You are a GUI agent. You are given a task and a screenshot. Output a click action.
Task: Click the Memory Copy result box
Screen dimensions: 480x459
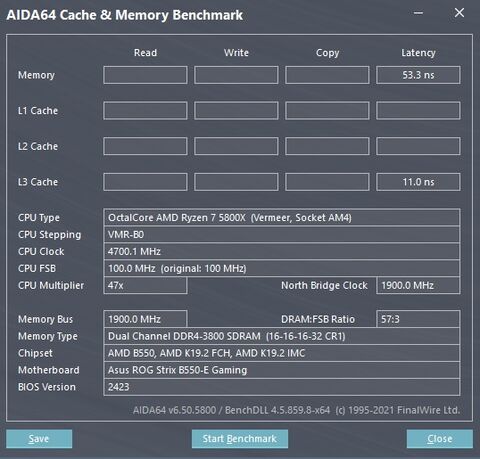327,75
